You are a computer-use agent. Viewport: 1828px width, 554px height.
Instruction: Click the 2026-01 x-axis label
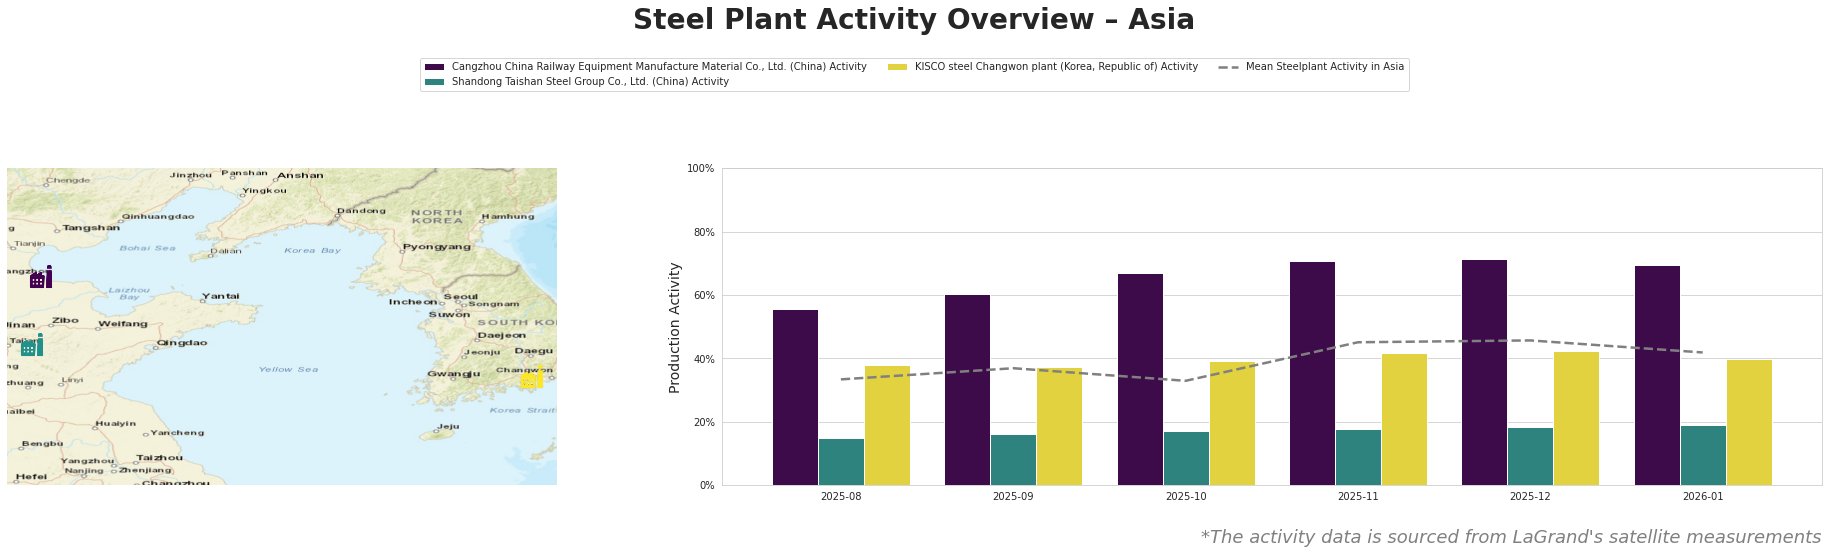pos(1702,496)
